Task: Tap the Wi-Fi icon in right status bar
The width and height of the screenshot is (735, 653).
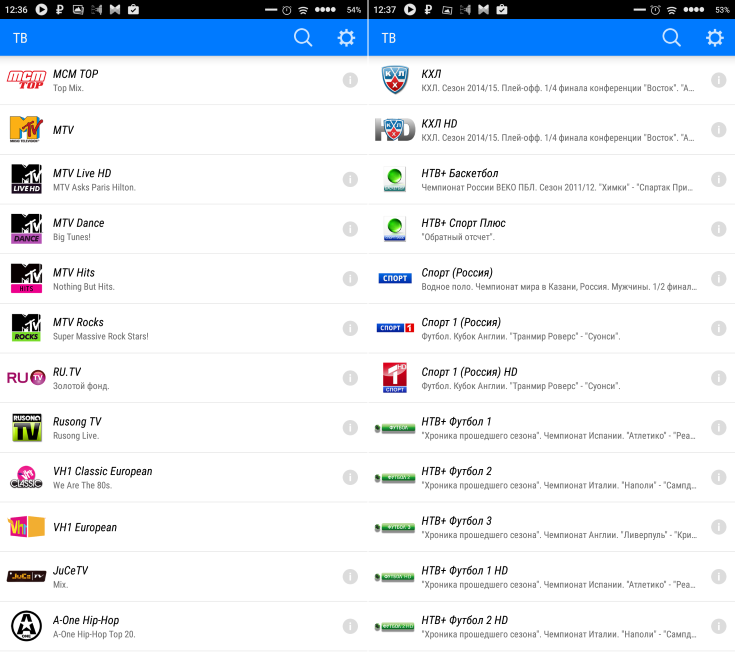Action: (672, 10)
